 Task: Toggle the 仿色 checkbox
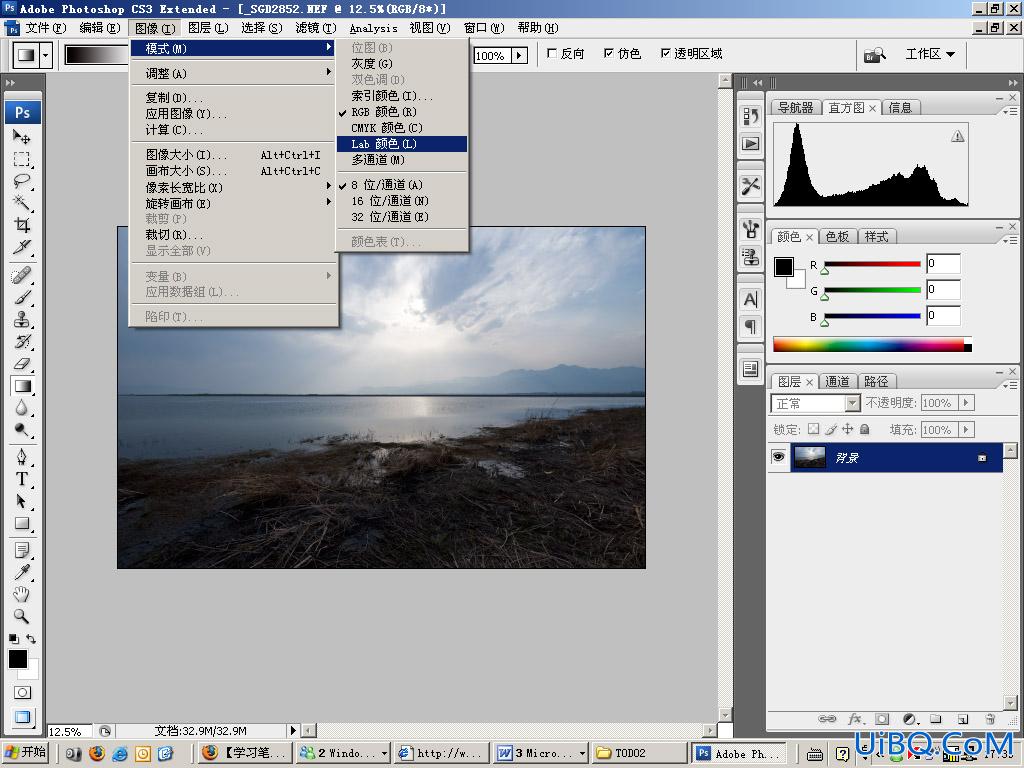(x=609, y=54)
